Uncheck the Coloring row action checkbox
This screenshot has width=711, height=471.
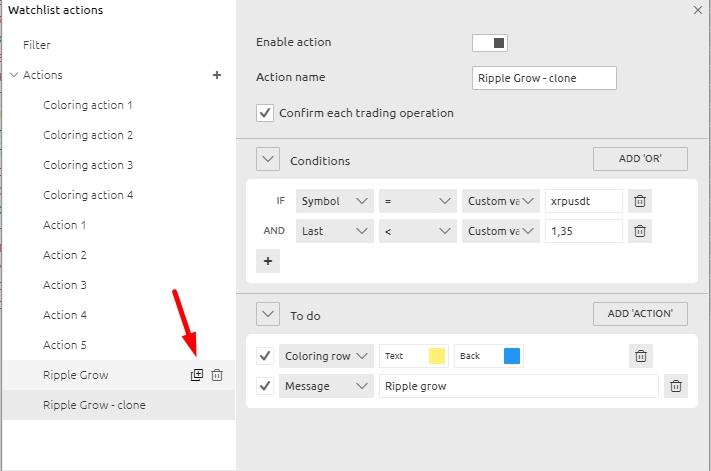tap(265, 356)
